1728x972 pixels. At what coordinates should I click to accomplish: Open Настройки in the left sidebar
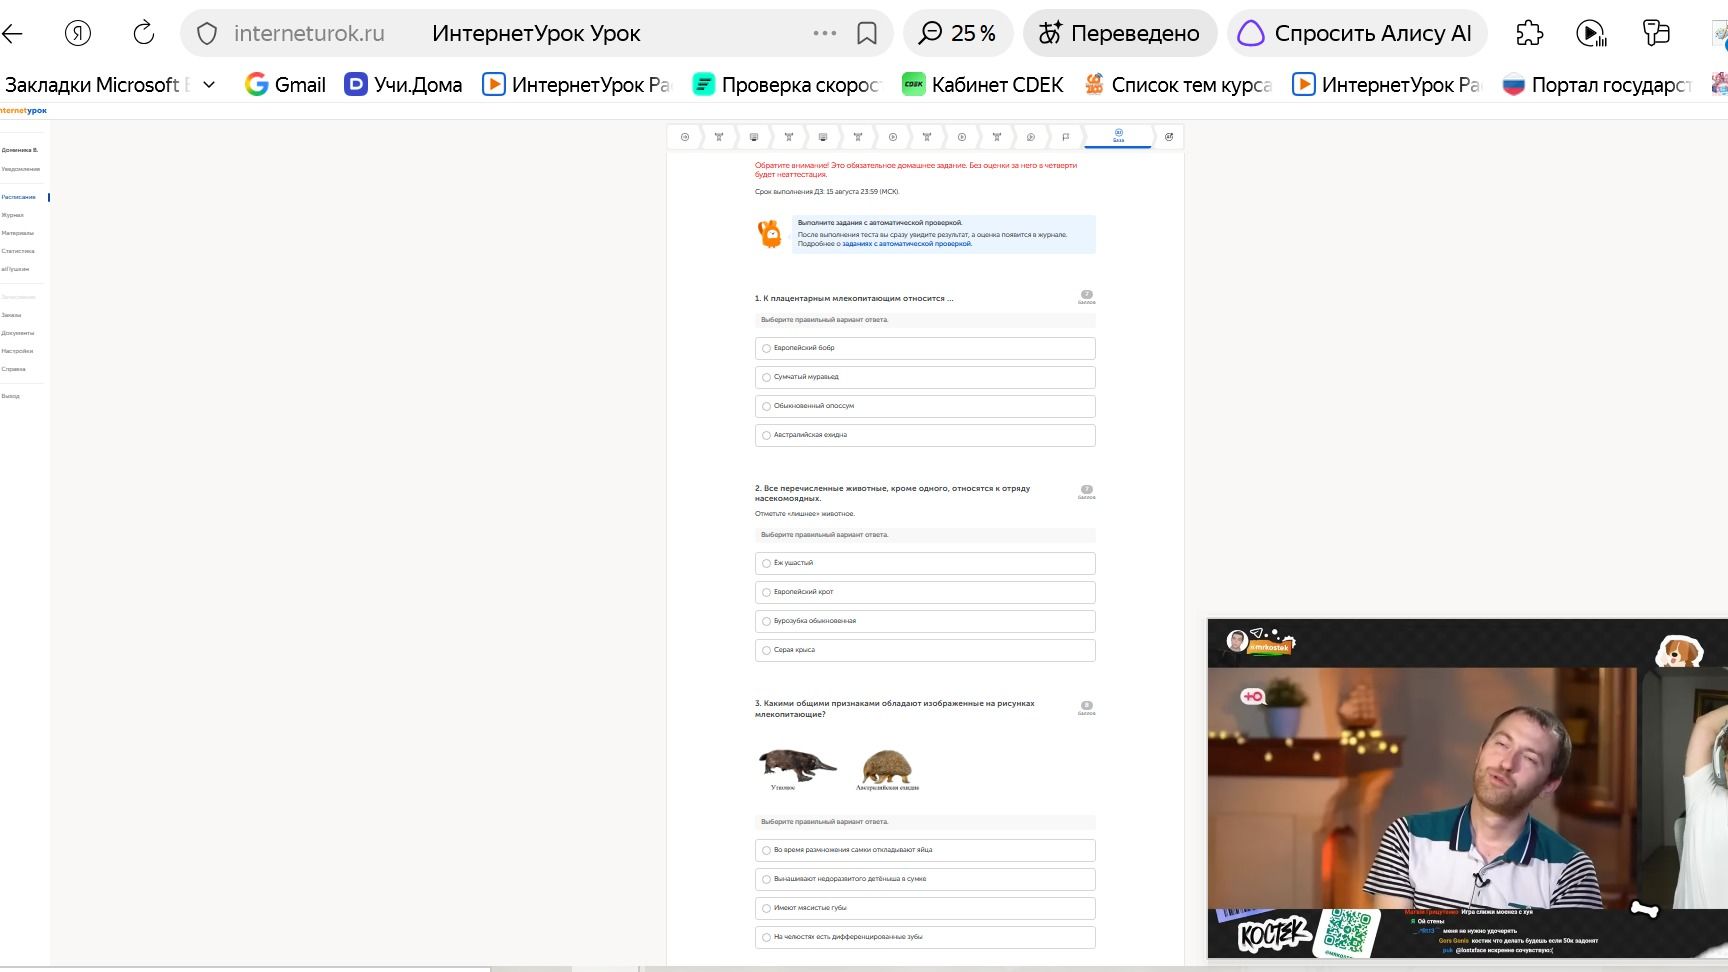(x=17, y=351)
